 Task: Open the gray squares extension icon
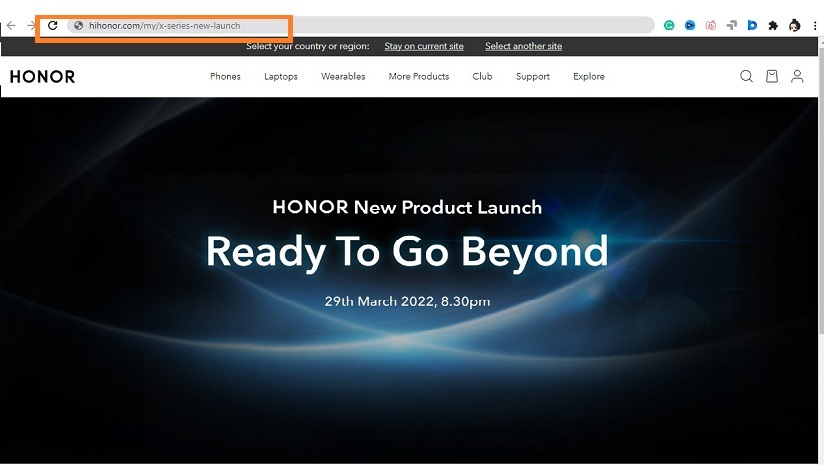pos(732,25)
